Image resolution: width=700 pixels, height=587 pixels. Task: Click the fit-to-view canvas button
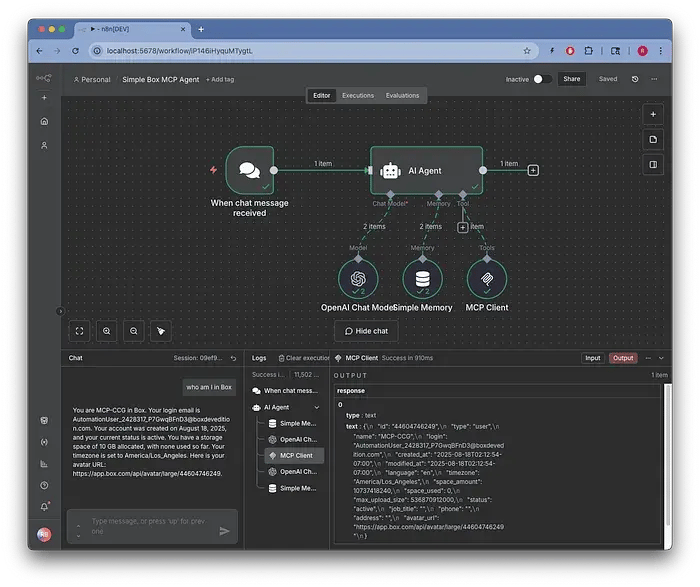pos(79,331)
